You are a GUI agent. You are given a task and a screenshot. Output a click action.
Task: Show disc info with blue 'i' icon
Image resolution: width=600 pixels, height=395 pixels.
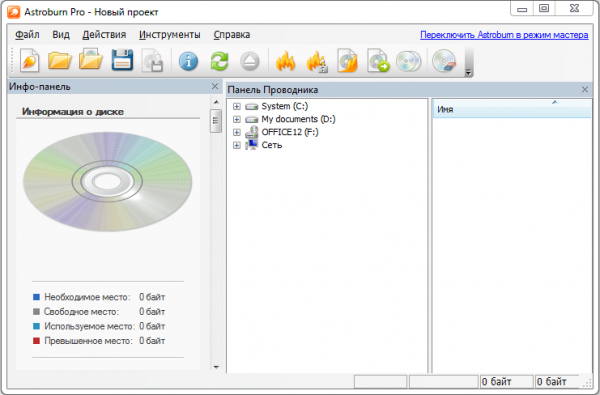(x=188, y=61)
